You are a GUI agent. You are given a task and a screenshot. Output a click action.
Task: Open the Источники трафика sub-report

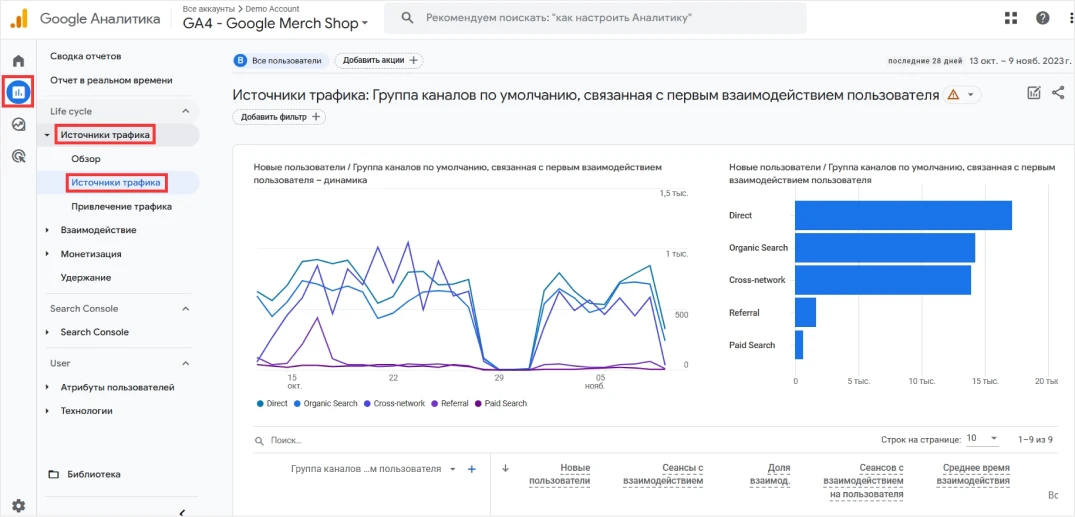117,183
